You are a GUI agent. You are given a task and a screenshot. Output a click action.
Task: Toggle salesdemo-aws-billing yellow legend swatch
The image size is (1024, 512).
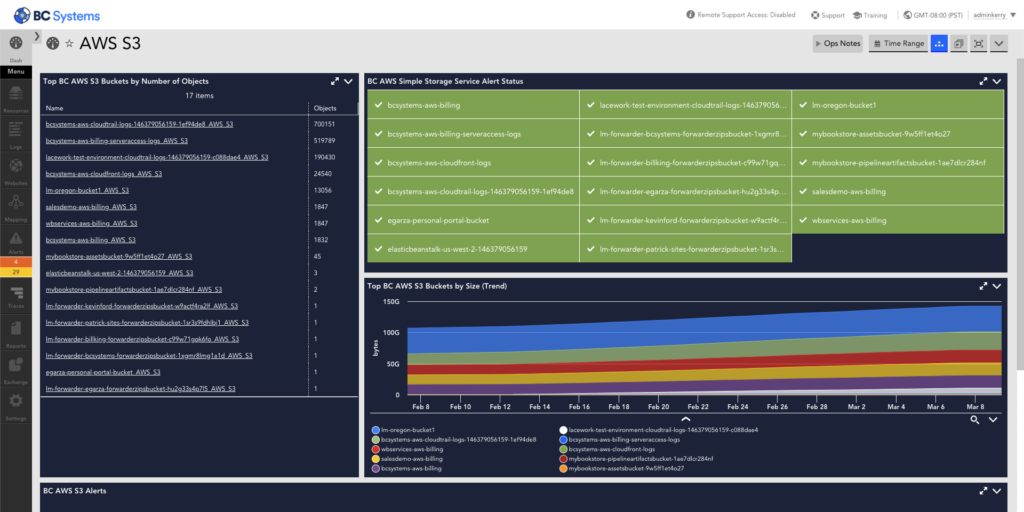point(376,459)
